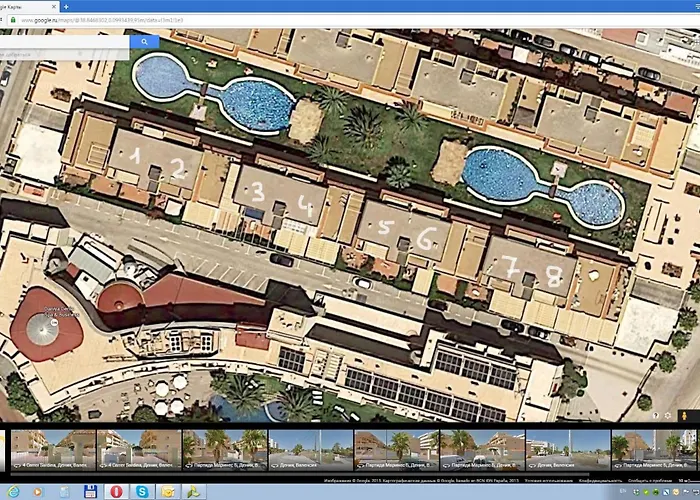
Task: Open a new browser tab
Action: pos(67,6)
